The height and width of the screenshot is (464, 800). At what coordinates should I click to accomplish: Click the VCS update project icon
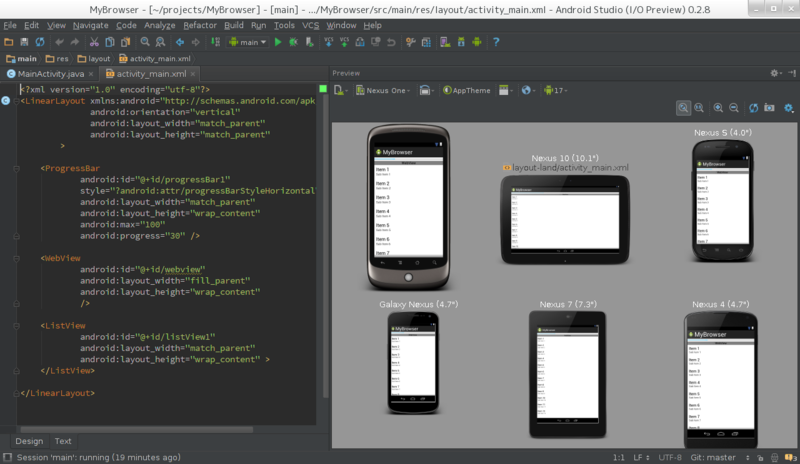(329, 42)
